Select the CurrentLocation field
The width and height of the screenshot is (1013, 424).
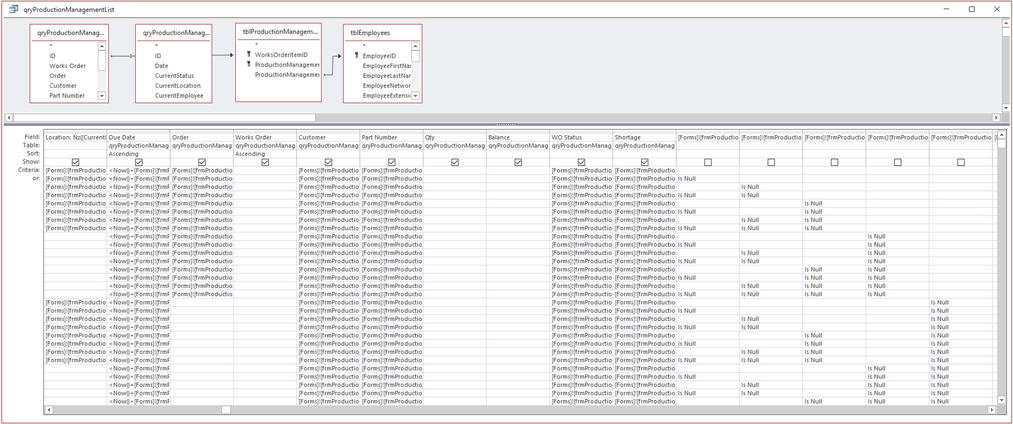tap(177, 85)
